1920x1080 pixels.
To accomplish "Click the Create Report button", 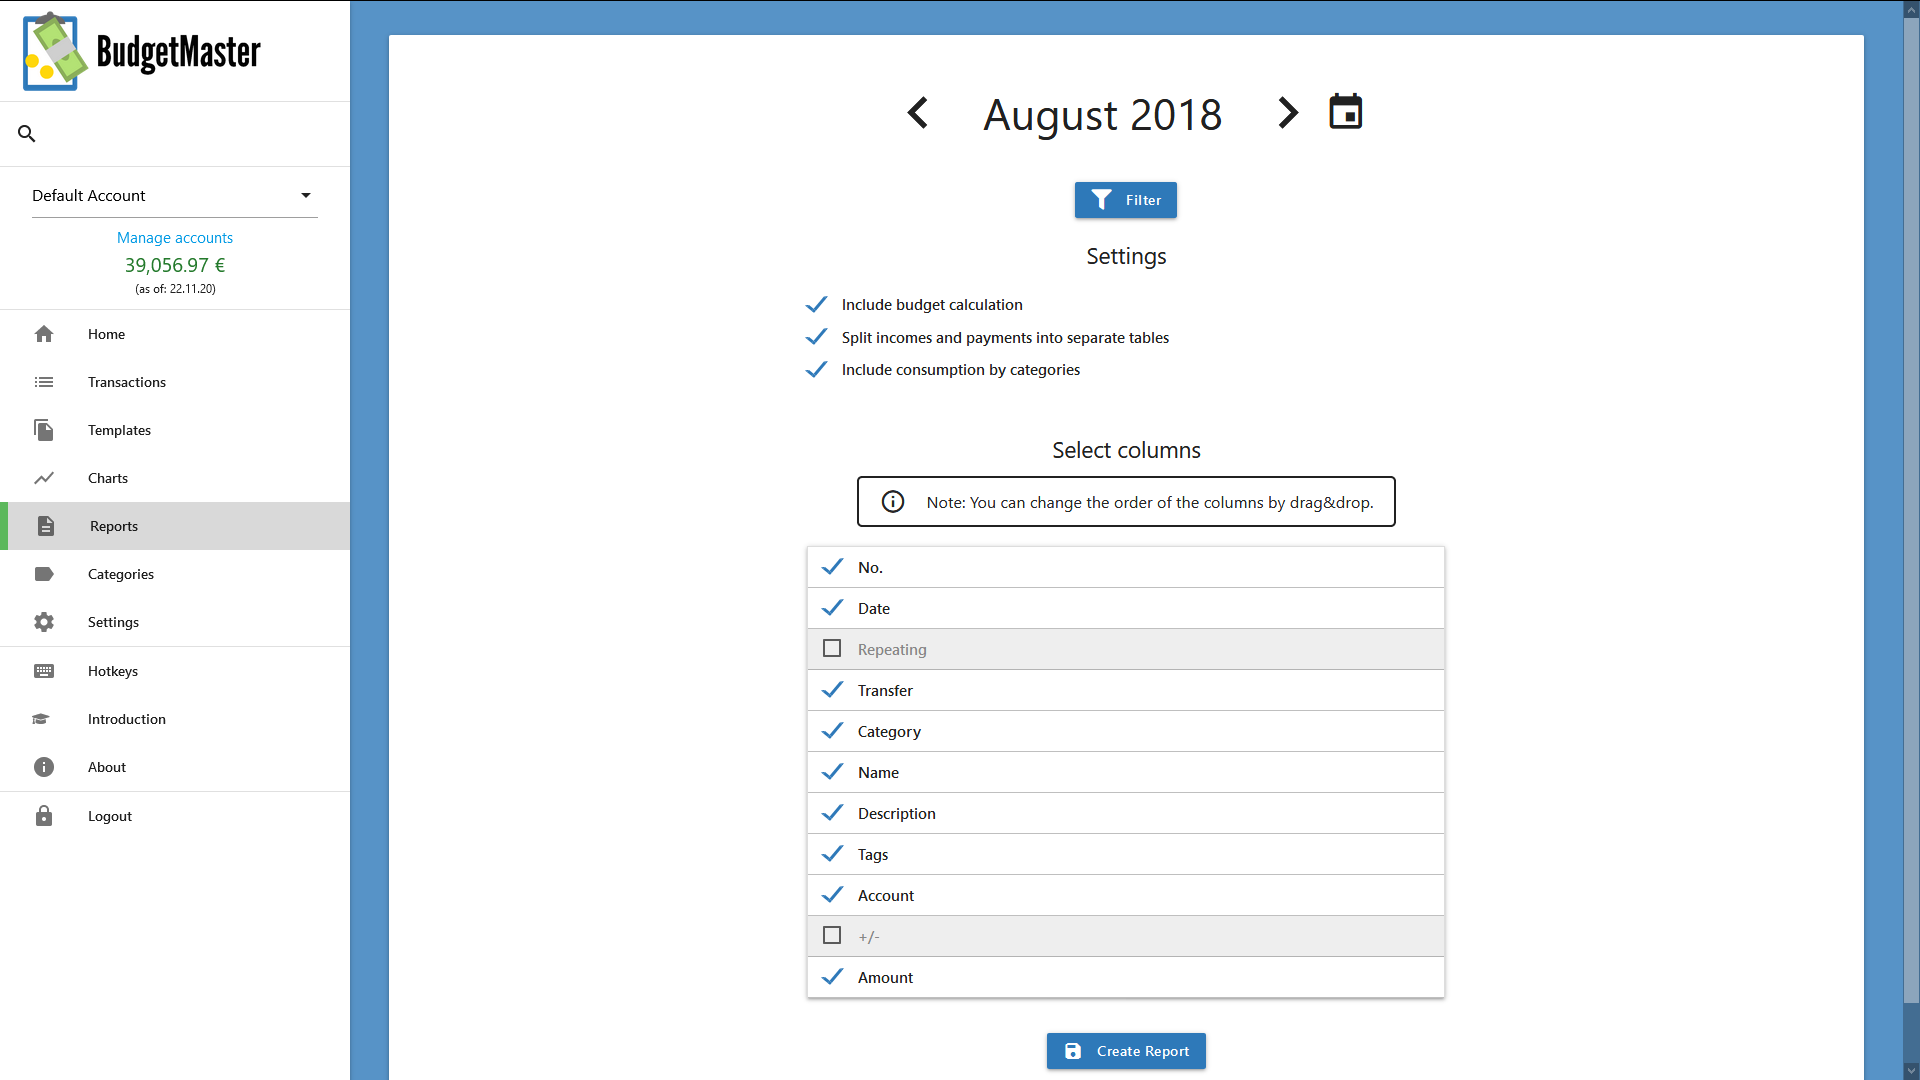I will click(x=1126, y=1051).
